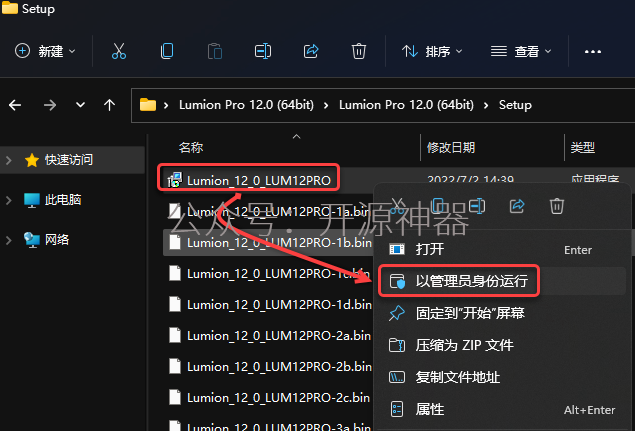Click the Delete trash icon in toolbar
Screen dimensions: 635x431
click(x=359, y=51)
